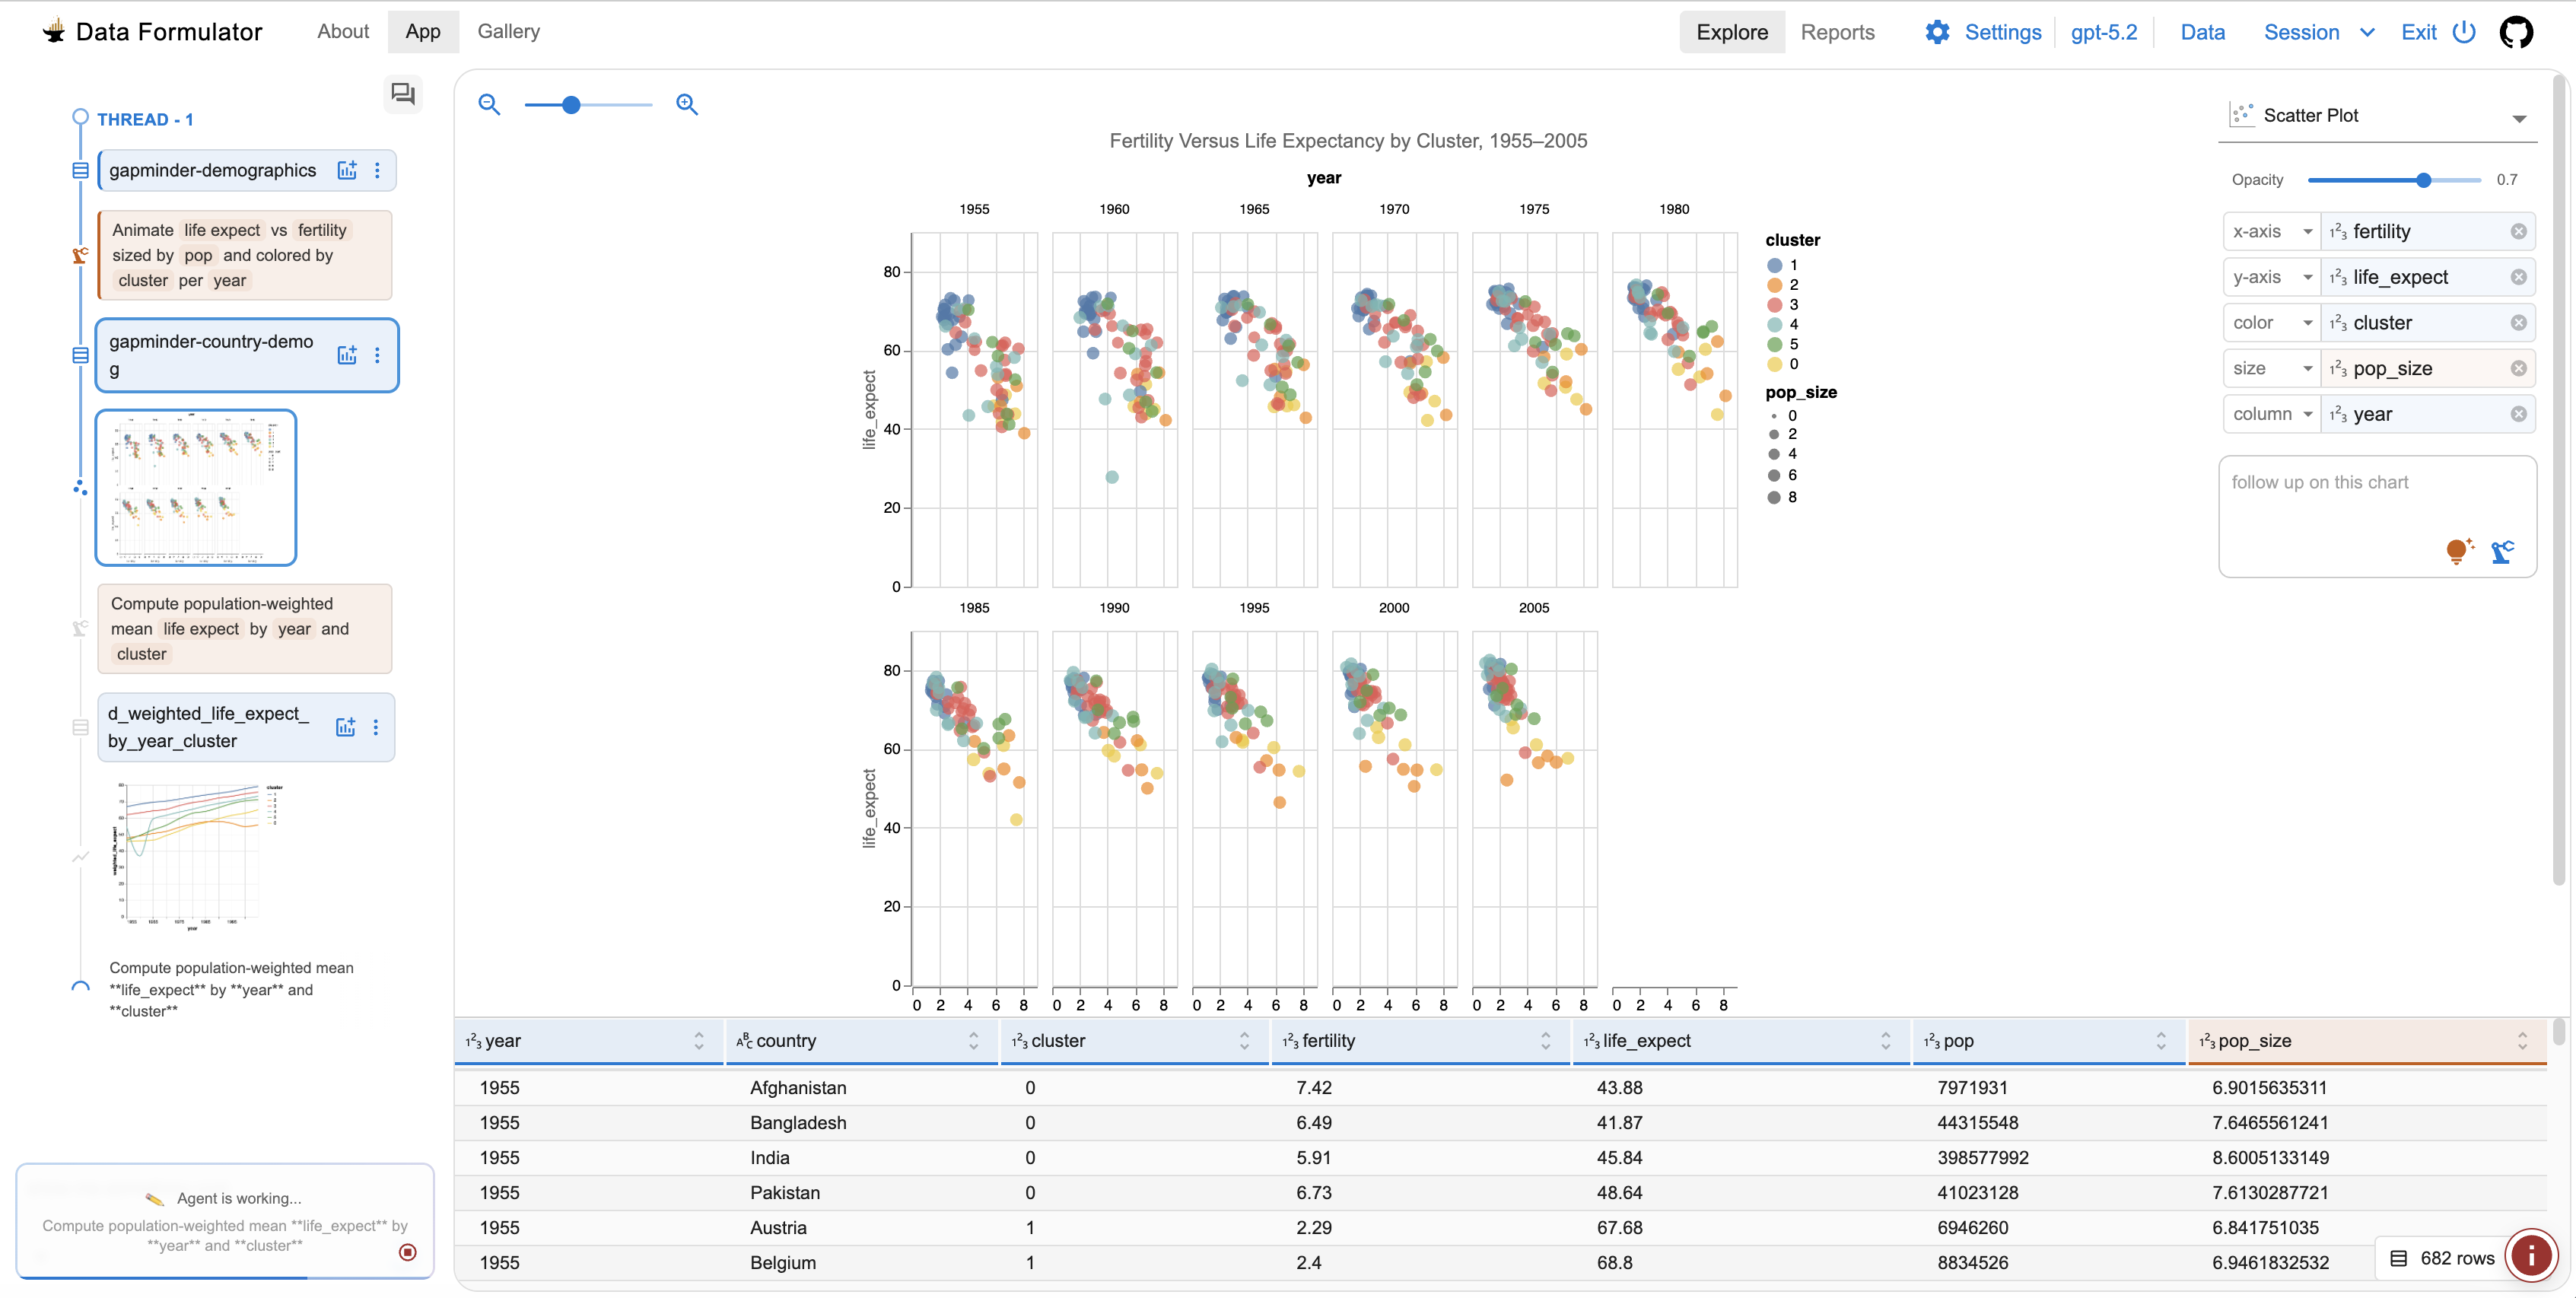Viewport: 2576px width, 1298px height.
Task: Switch to Explore view toggle
Action: 1732,32
